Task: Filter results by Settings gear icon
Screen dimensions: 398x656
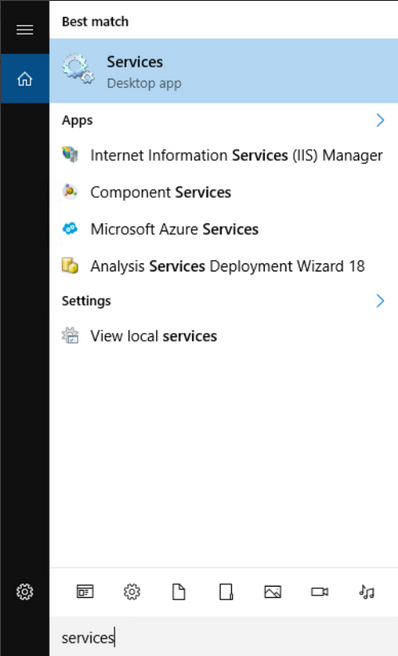Action: (132, 592)
